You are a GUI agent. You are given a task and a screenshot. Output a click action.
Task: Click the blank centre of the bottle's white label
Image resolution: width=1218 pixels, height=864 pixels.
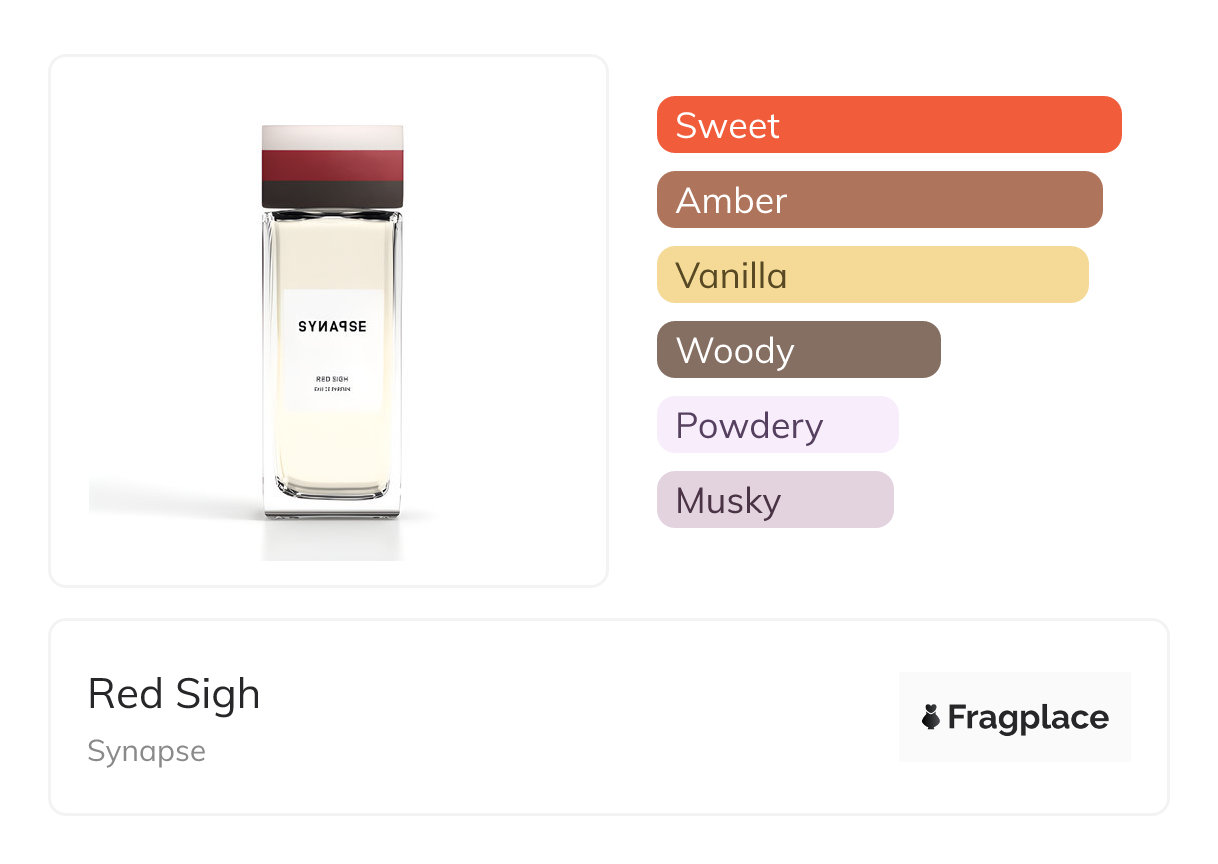(332, 354)
